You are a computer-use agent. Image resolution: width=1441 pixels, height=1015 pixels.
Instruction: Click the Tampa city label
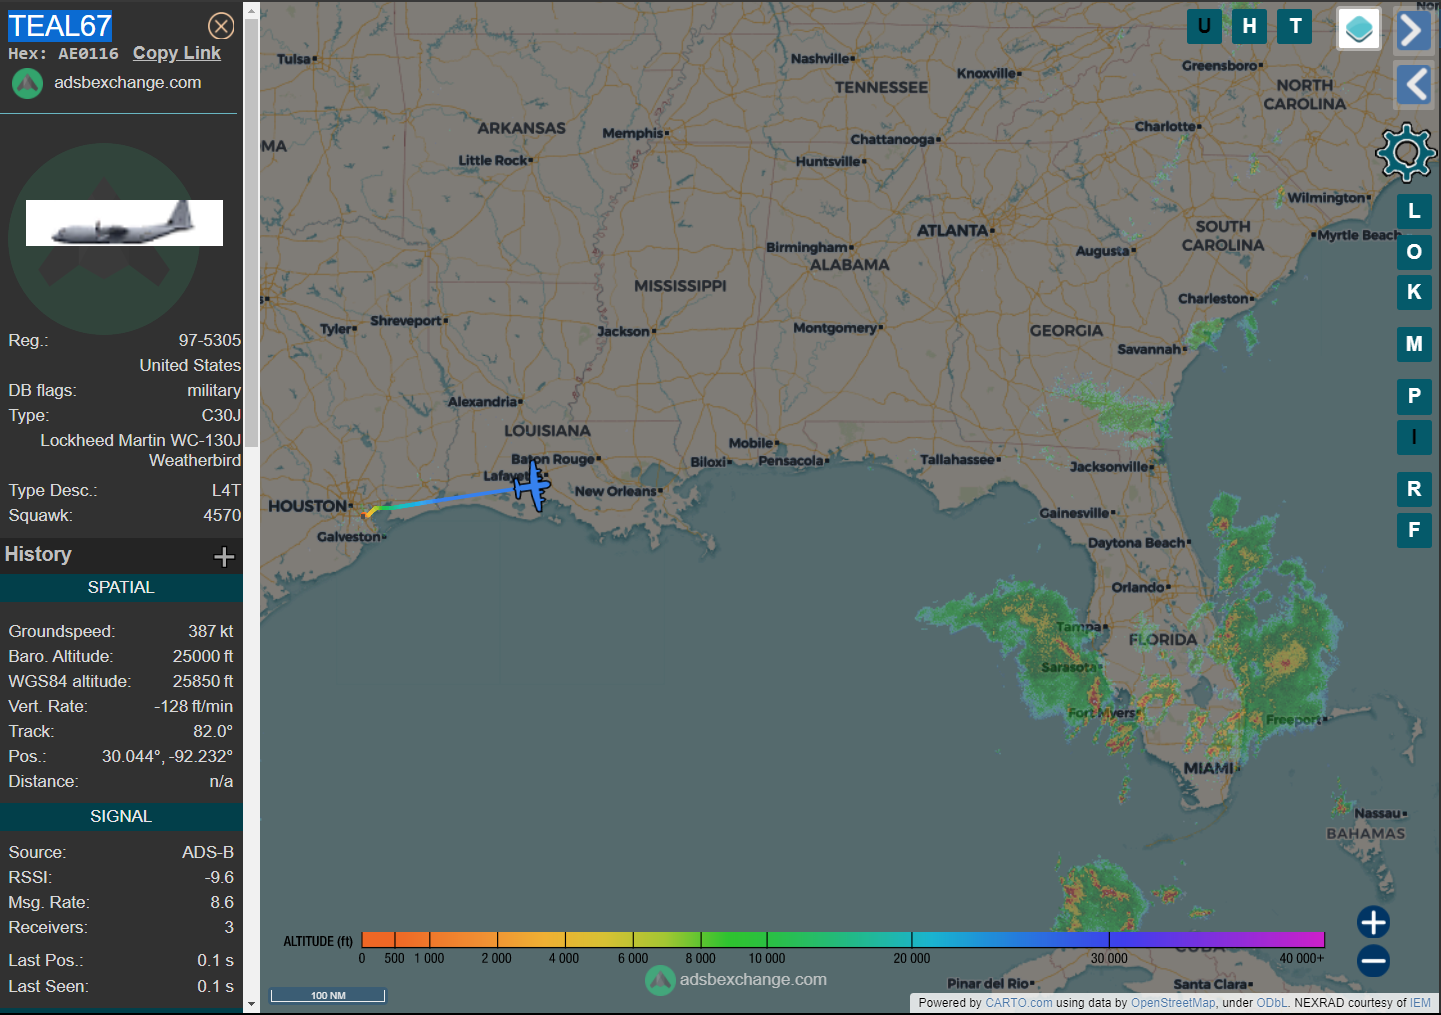pos(1078,627)
